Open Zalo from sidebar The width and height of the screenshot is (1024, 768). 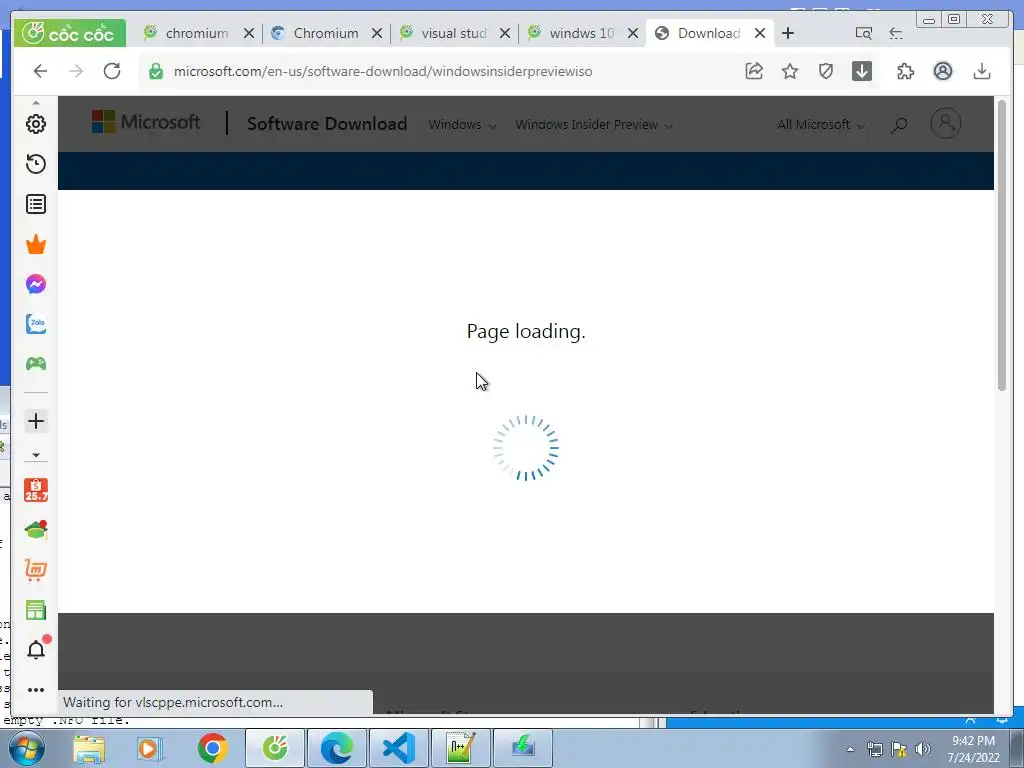coord(36,324)
